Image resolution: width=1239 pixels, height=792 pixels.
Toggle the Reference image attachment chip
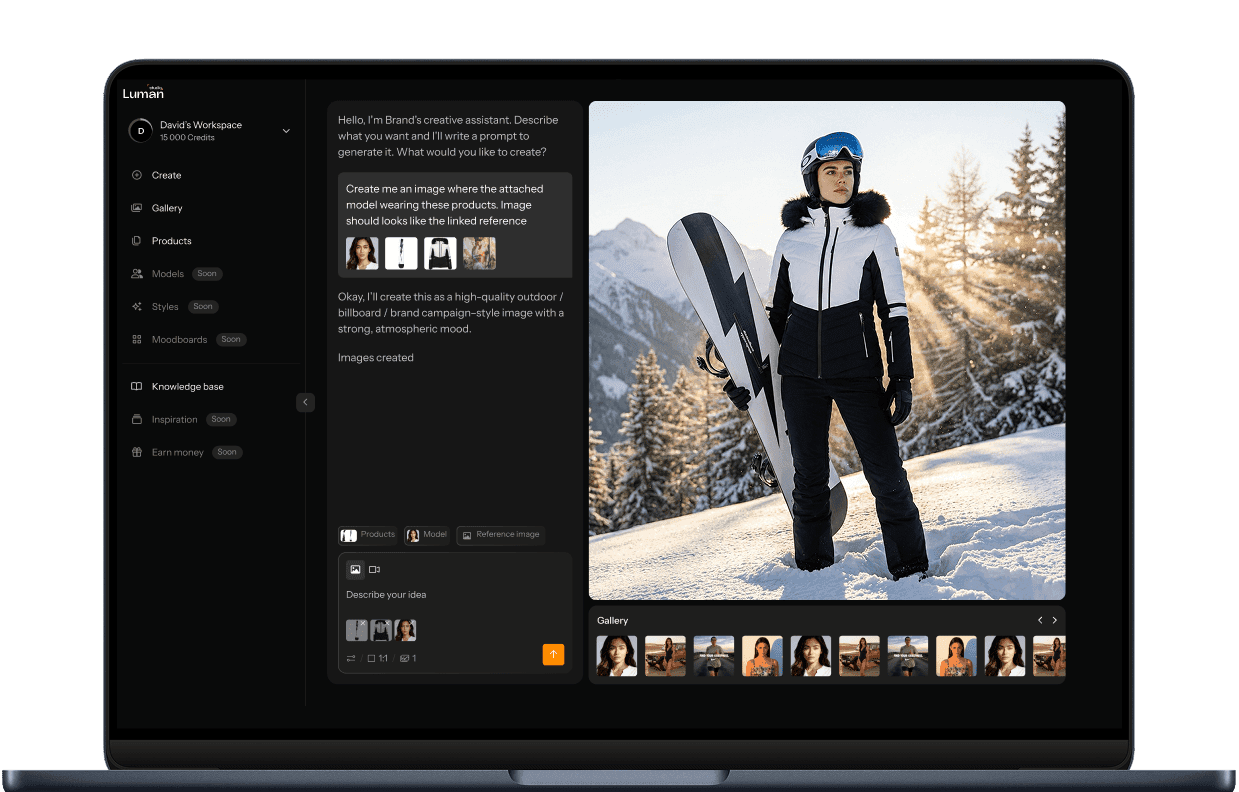click(x=500, y=535)
